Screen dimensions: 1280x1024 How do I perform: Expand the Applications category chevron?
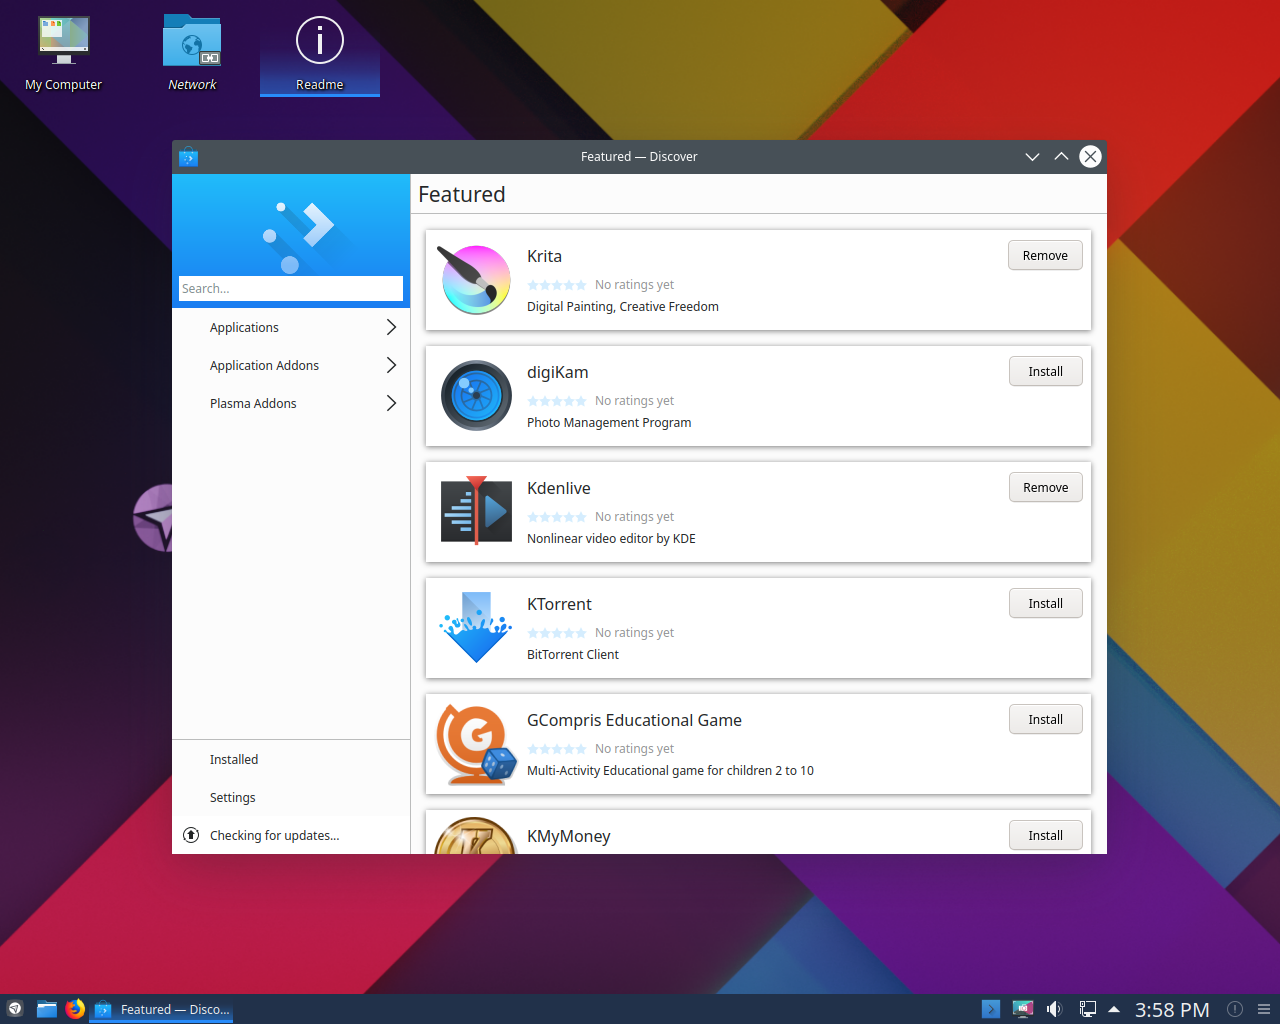click(391, 327)
